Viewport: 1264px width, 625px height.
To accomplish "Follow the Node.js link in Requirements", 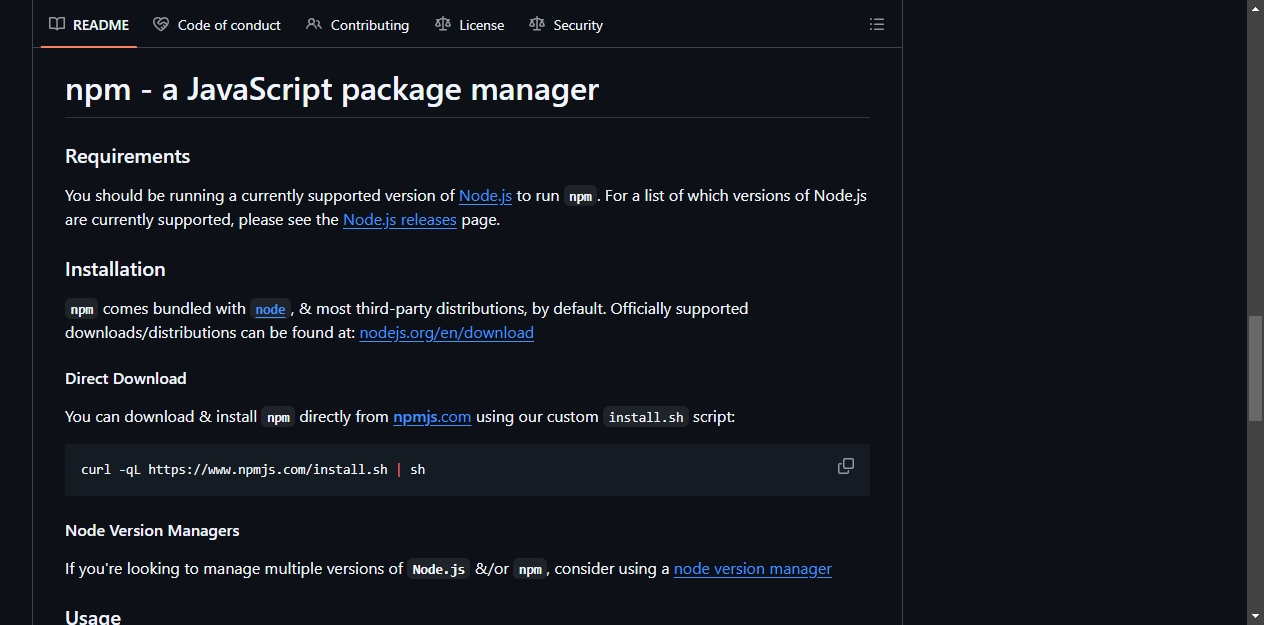I will coord(485,195).
